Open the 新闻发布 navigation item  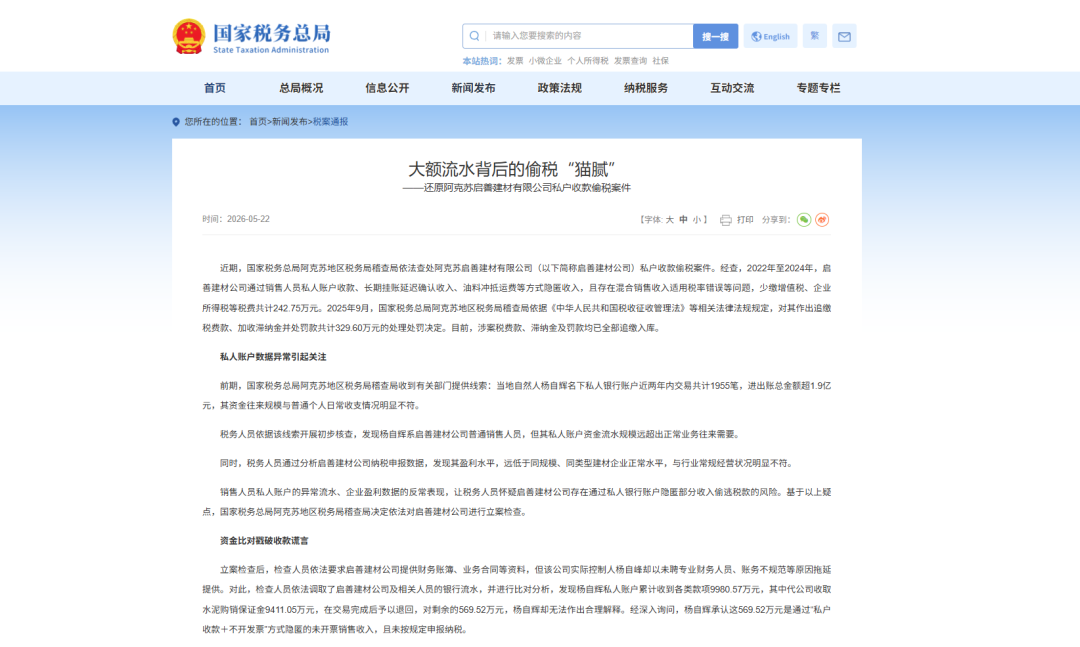tap(473, 88)
